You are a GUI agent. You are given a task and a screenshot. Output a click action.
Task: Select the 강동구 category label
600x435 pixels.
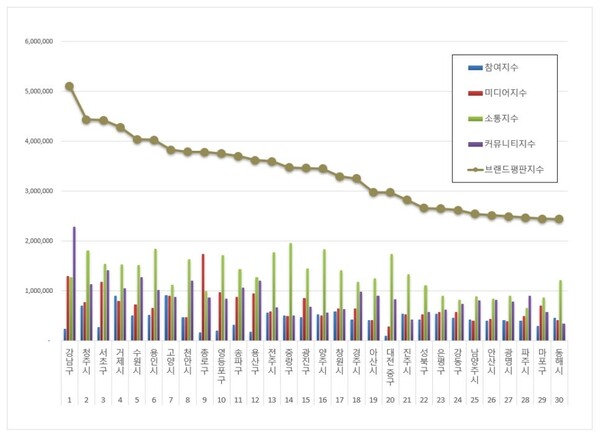pos(458,361)
